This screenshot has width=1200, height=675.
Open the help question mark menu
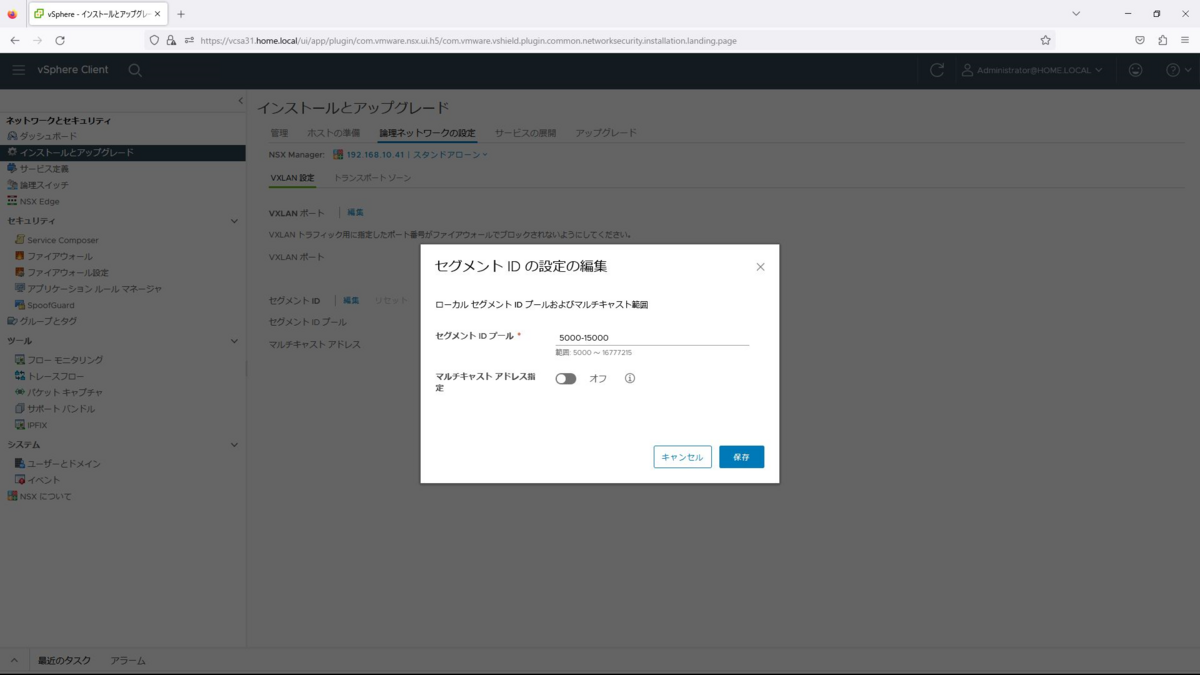coord(1179,70)
